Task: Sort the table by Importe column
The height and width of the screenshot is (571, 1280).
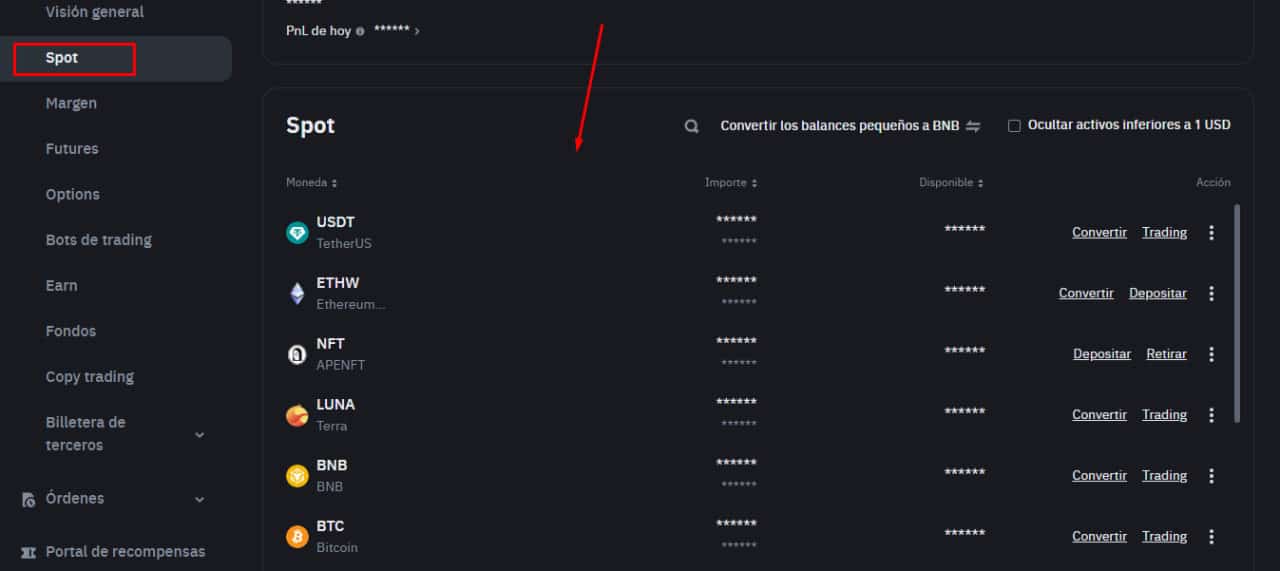Action: (x=731, y=183)
